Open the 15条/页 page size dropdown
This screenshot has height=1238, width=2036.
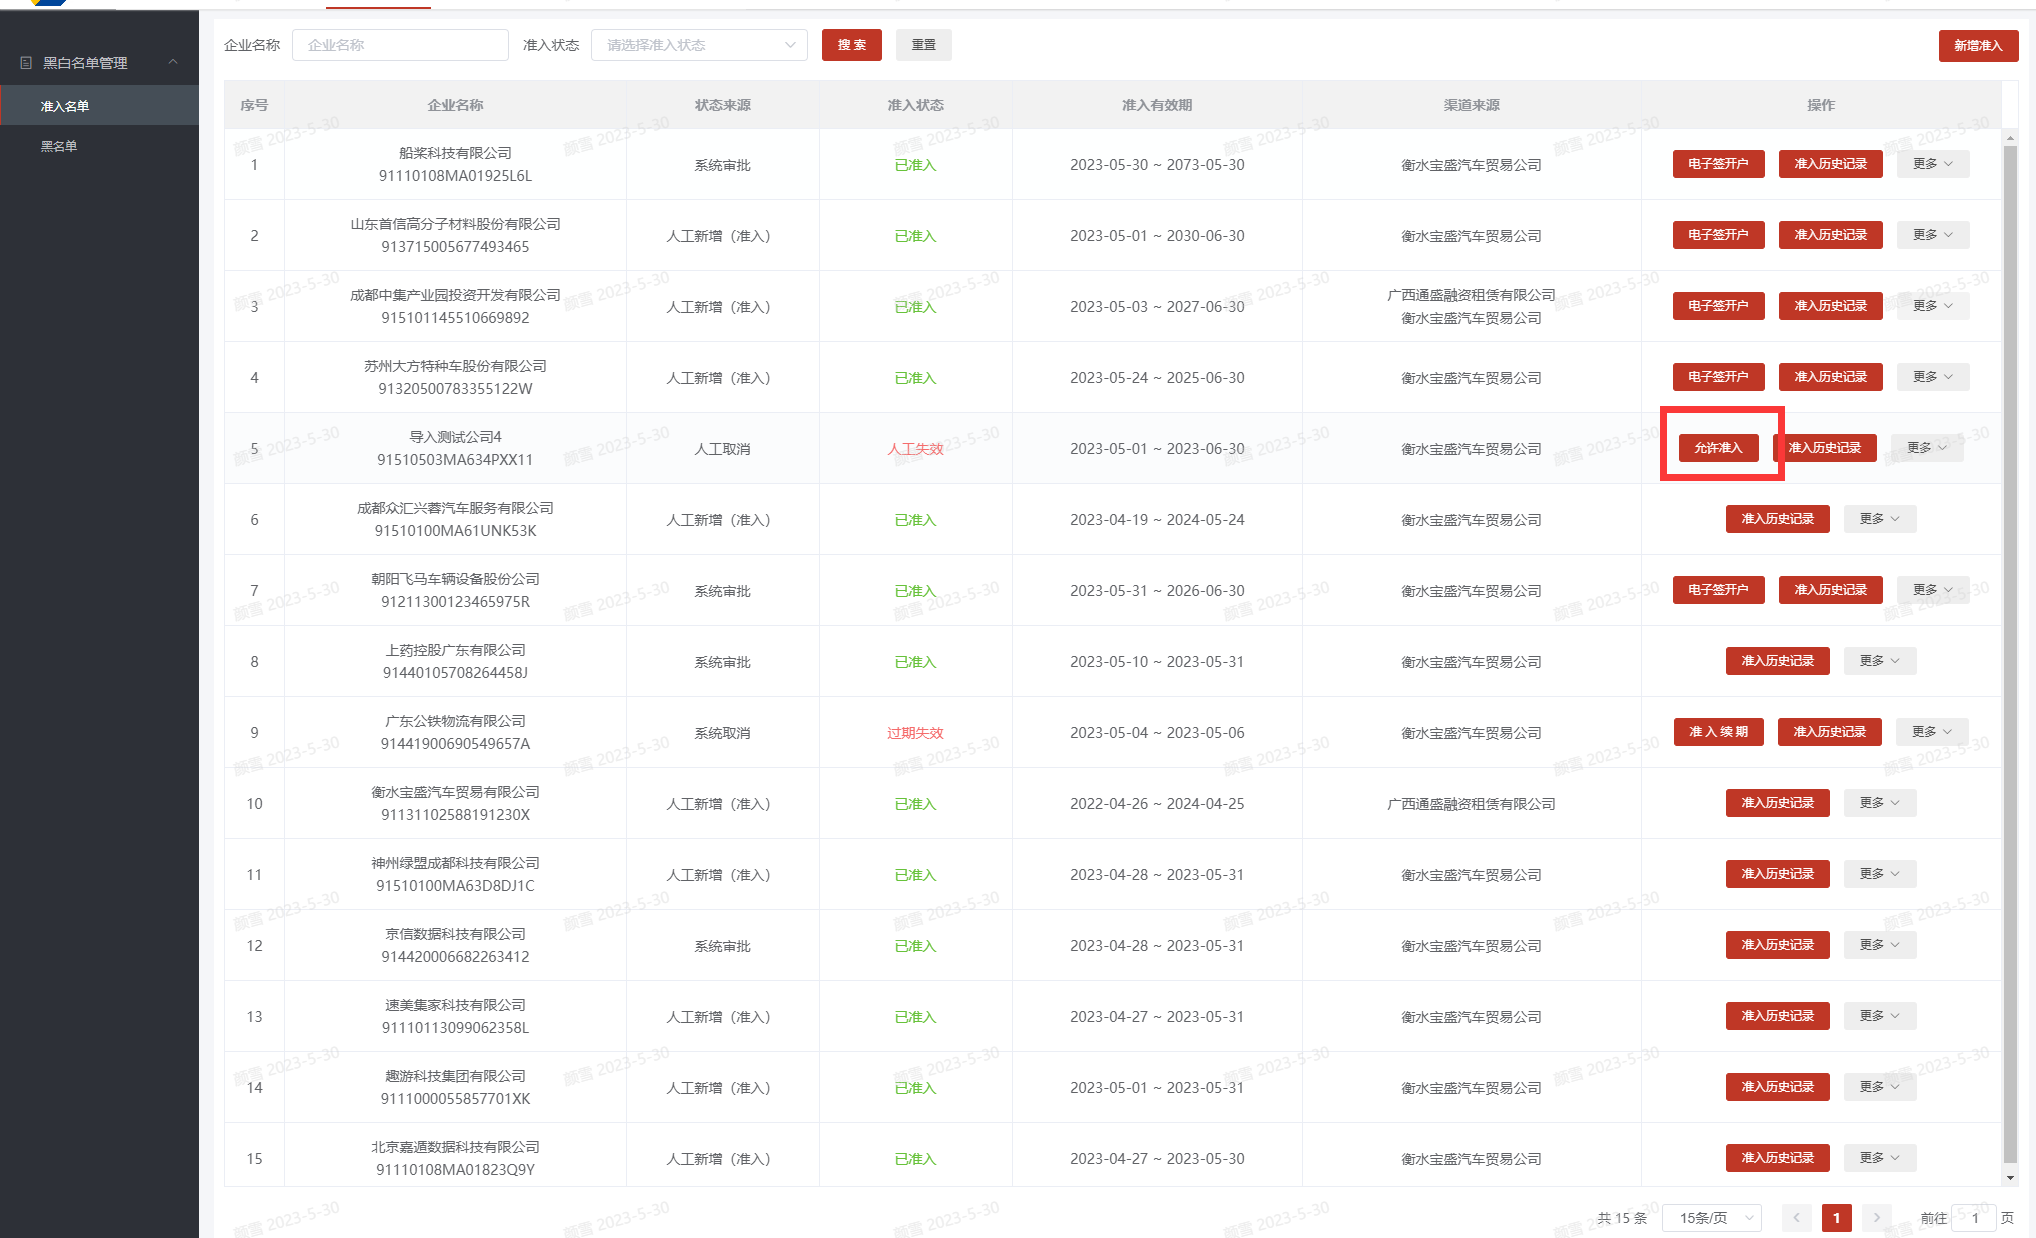pos(1711,1218)
